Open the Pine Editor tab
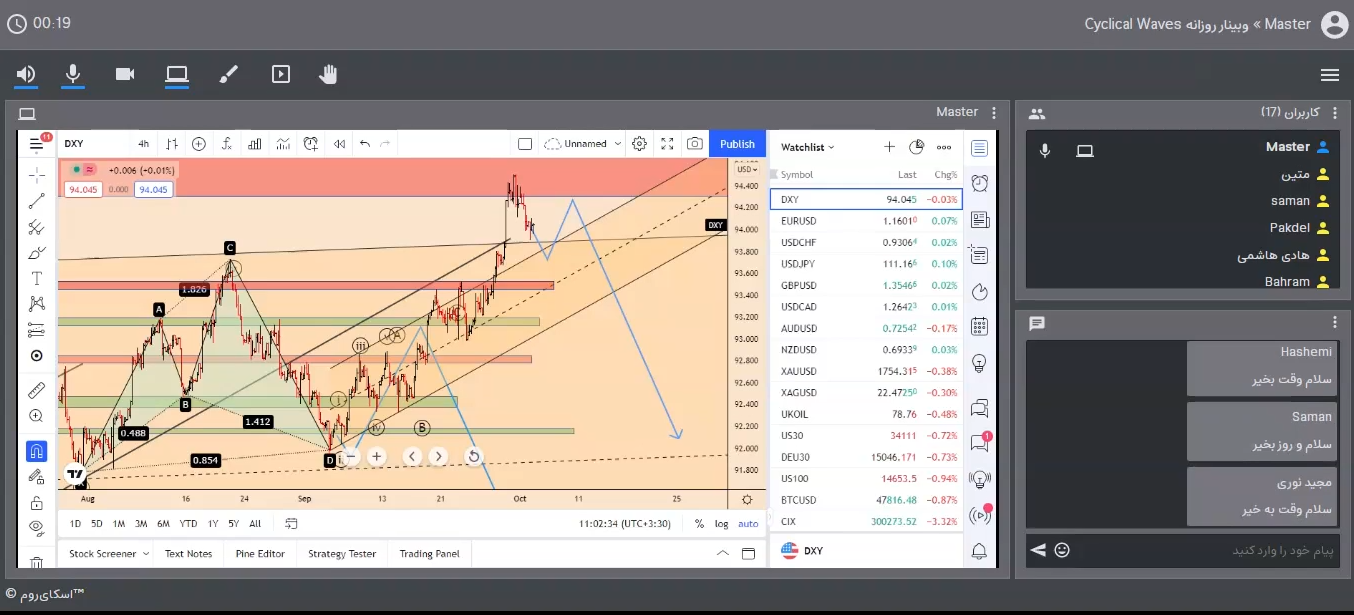 pyautogui.click(x=260, y=554)
